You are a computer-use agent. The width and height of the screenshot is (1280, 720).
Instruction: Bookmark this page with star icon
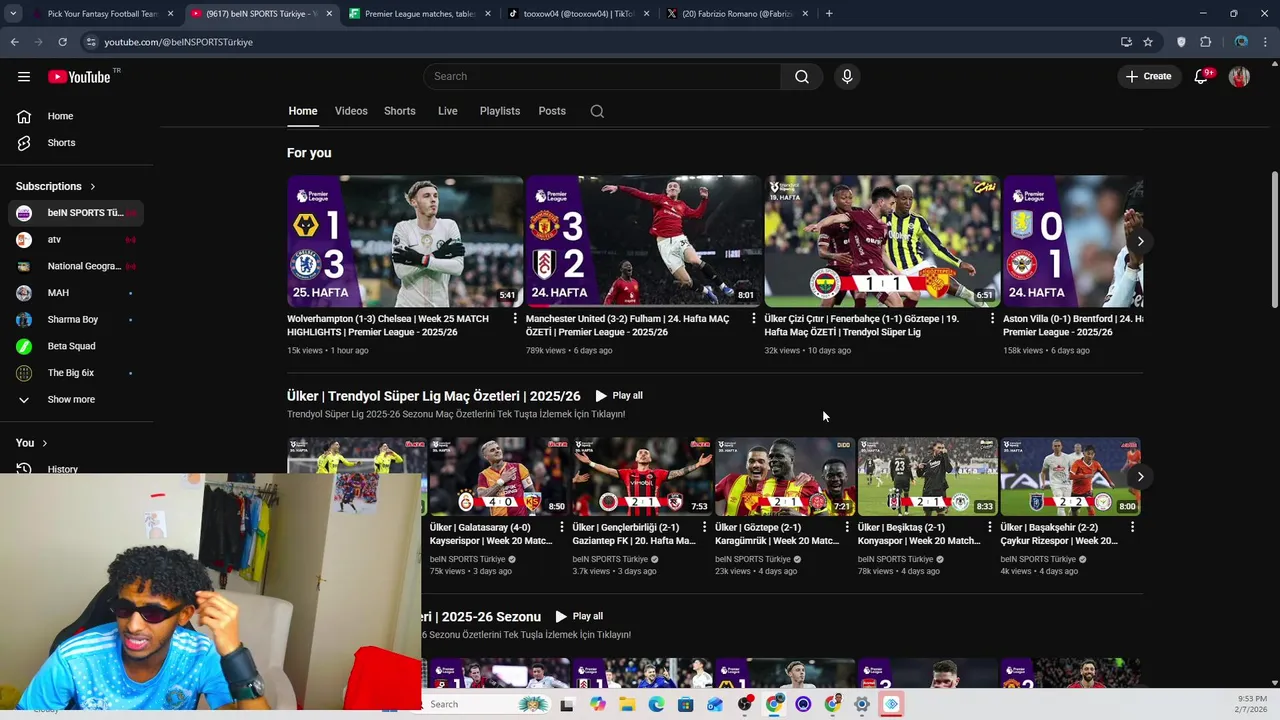tap(1148, 42)
